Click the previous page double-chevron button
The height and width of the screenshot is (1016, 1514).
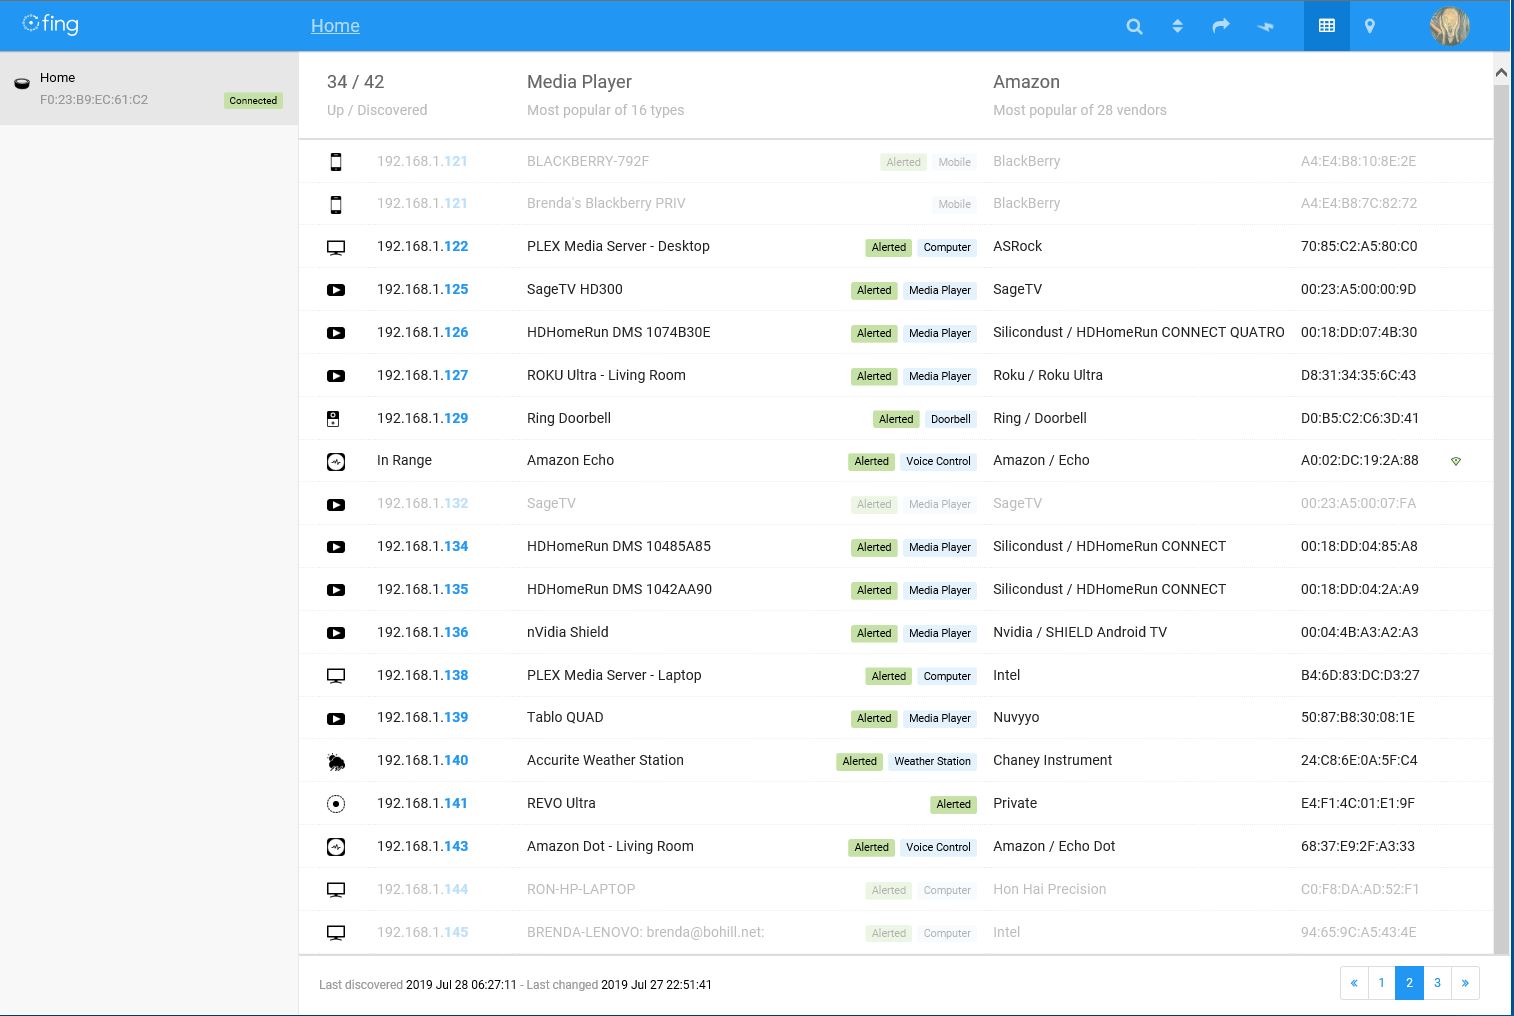[1354, 983]
